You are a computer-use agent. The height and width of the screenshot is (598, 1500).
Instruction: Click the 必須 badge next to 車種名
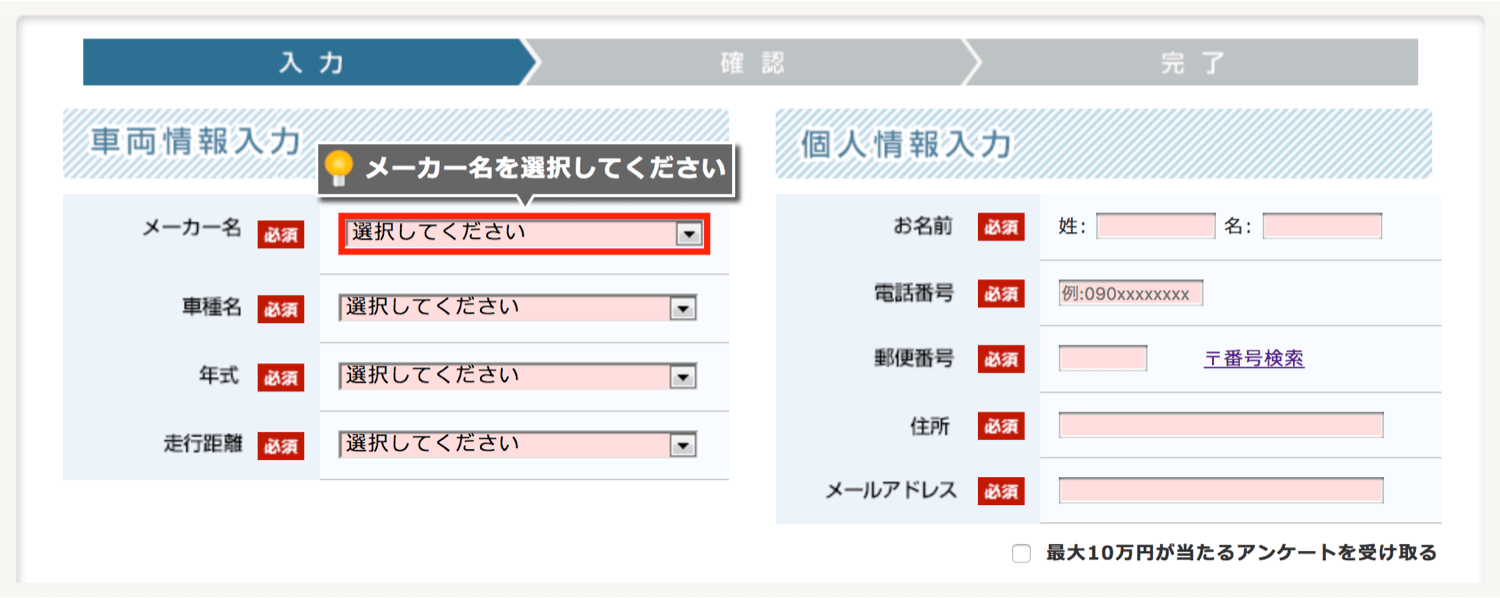coord(280,309)
